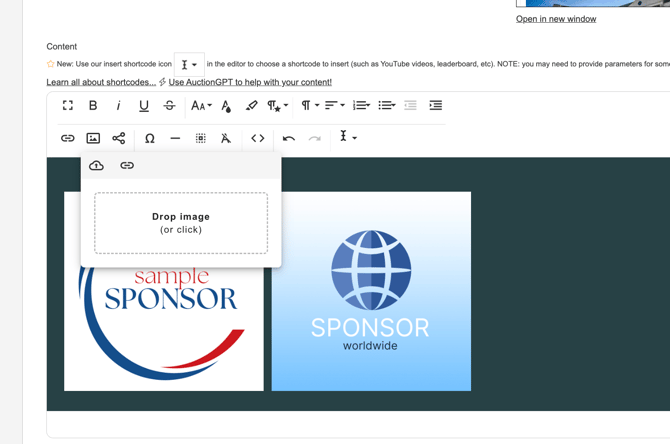Click the insert link toolbar icon
Image resolution: width=670 pixels, height=444 pixels.
pyautogui.click(x=68, y=138)
